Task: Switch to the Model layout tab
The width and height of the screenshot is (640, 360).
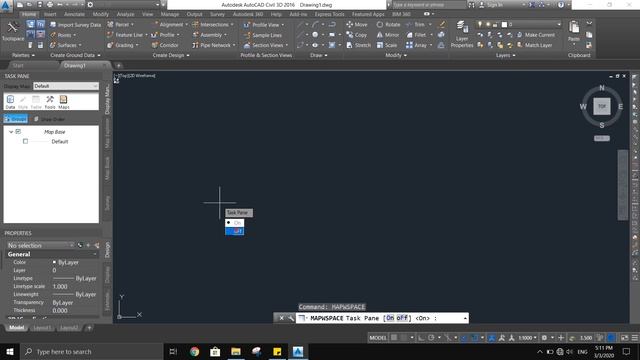Action: click(x=17, y=328)
